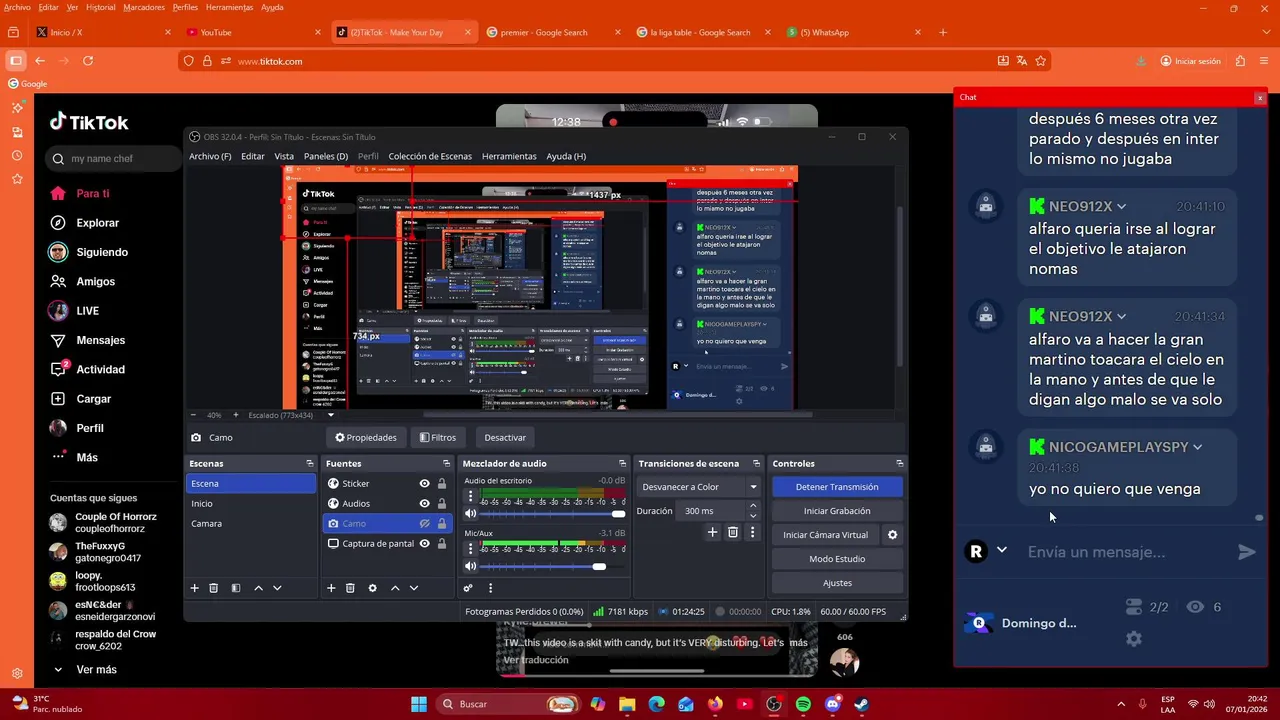Open Filtros for selected source
The width and height of the screenshot is (1280, 720).
click(x=438, y=437)
